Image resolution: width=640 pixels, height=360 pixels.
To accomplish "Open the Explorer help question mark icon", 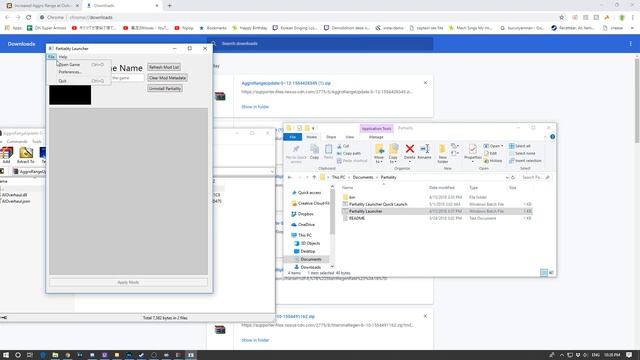I will (x=552, y=137).
